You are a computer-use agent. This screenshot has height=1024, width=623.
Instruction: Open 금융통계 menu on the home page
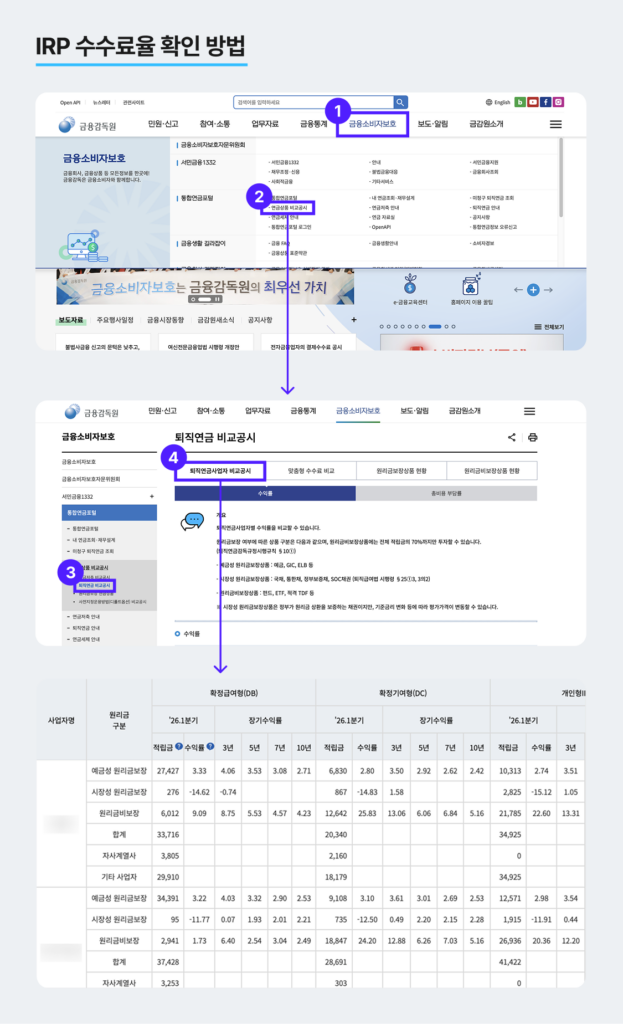pos(313,124)
